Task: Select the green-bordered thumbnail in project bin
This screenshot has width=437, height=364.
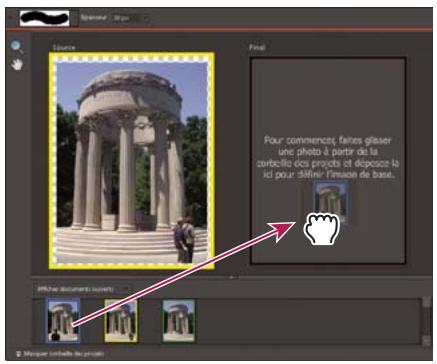Action: click(x=179, y=320)
